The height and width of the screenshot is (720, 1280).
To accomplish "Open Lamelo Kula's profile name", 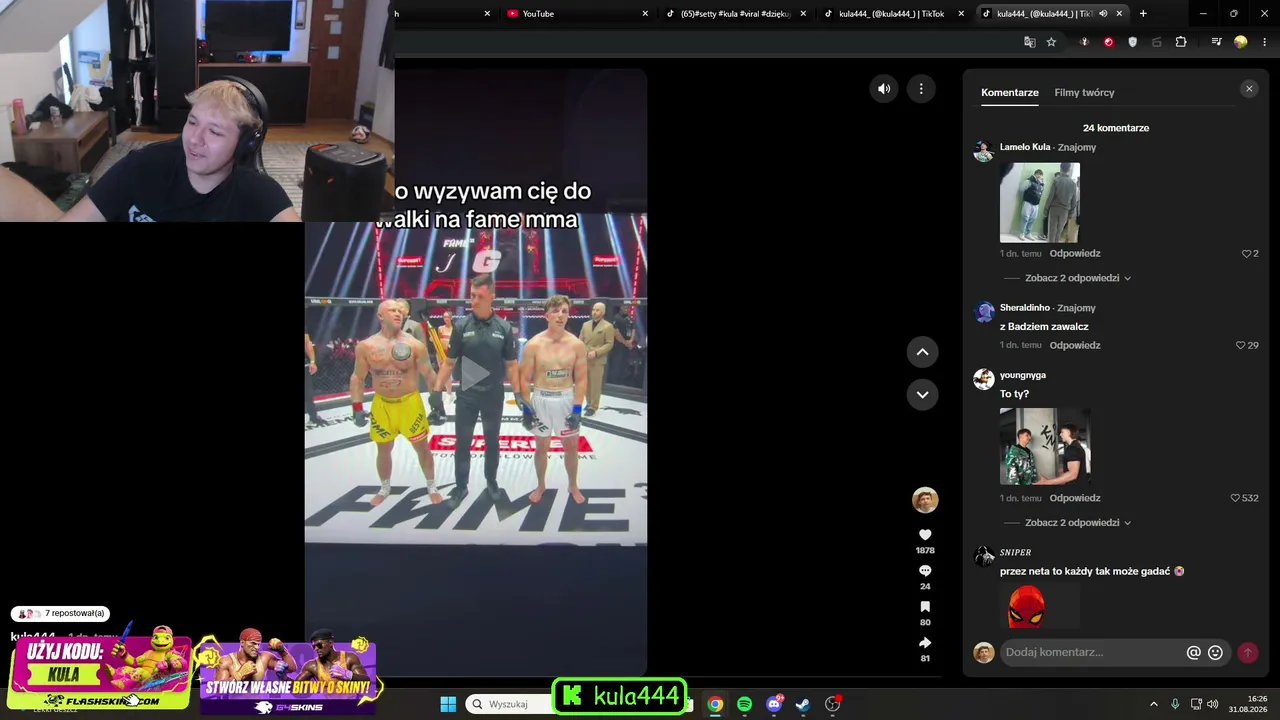I will coord(1025,148).
